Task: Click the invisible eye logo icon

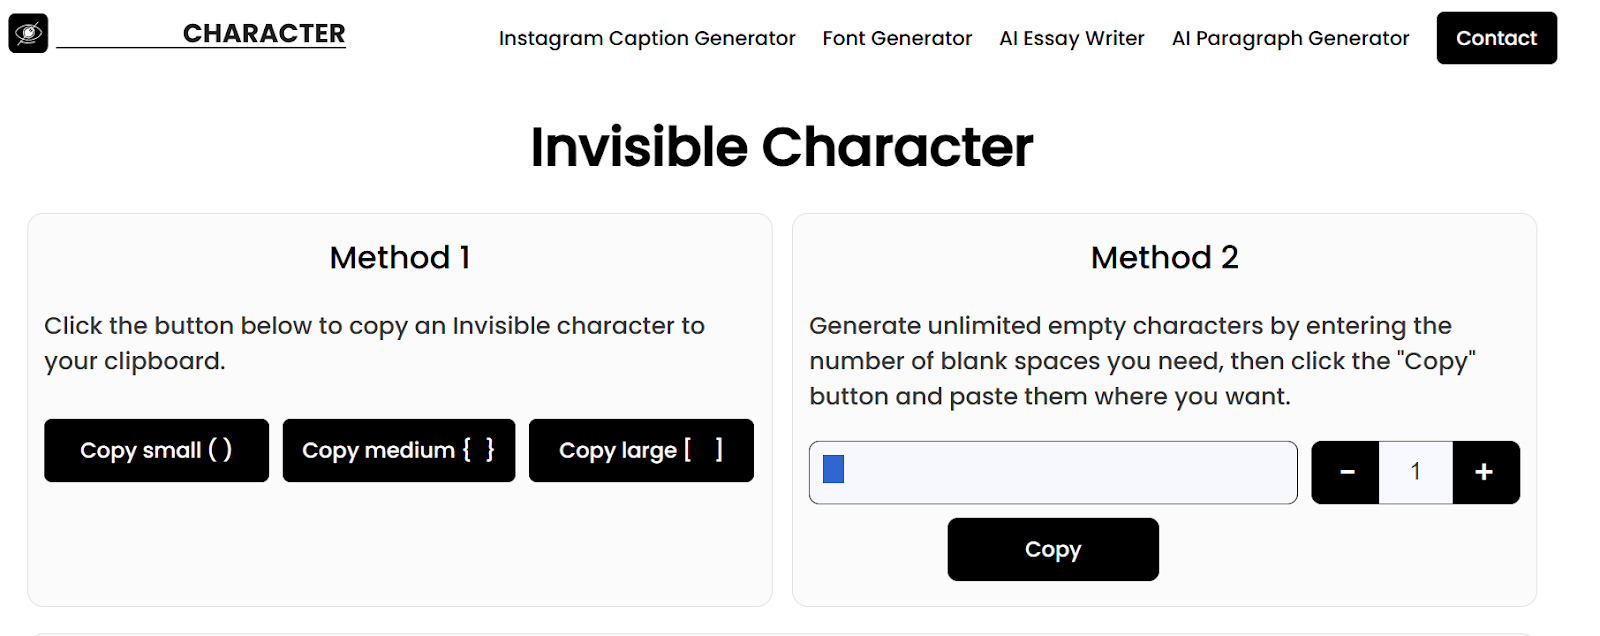Action: (28, 34)
